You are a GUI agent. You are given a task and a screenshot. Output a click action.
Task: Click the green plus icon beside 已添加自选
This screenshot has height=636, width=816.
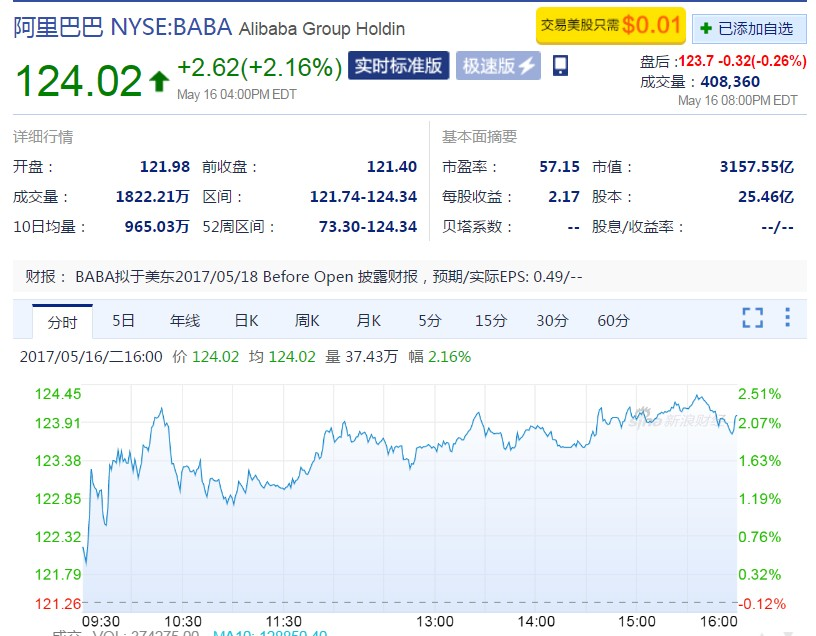[x=707, y=28]
